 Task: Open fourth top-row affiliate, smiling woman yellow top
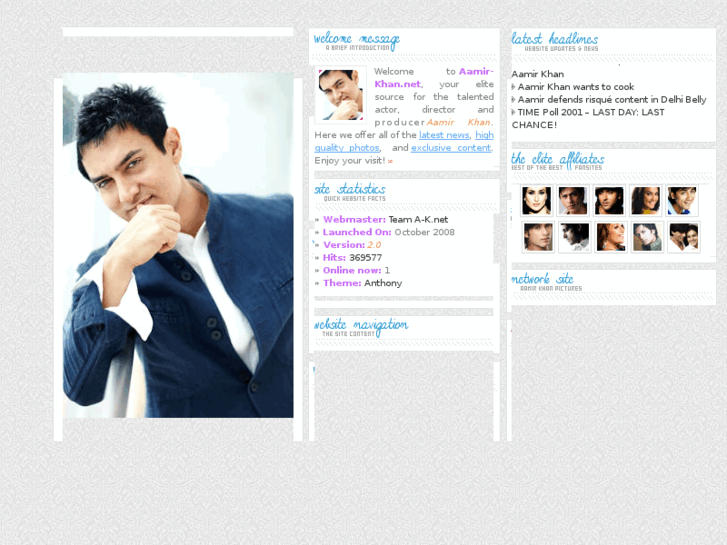[x=645, y=200]
